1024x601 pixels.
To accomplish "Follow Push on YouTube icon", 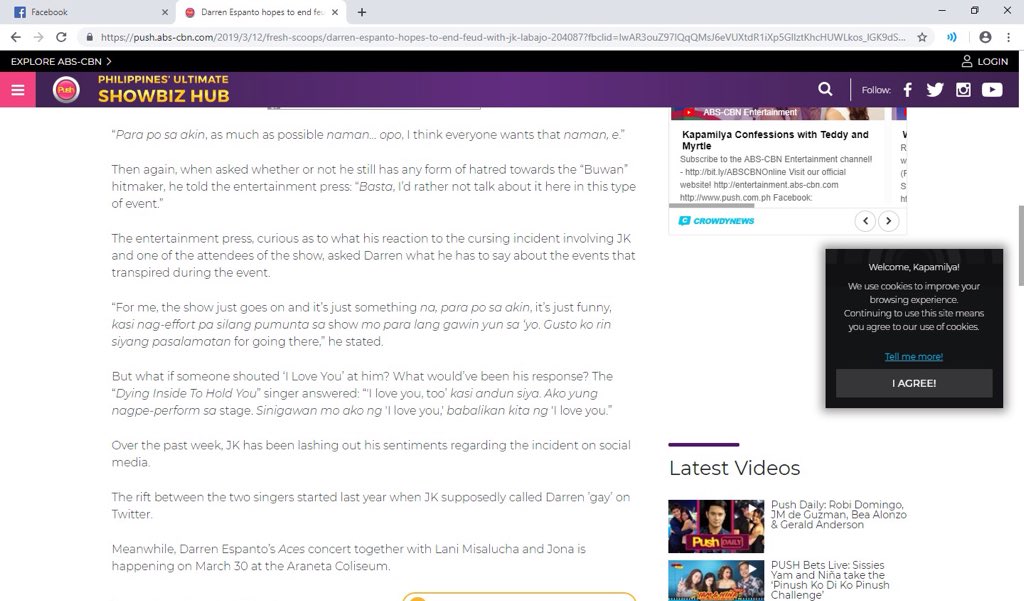I will tap(992, 89).
